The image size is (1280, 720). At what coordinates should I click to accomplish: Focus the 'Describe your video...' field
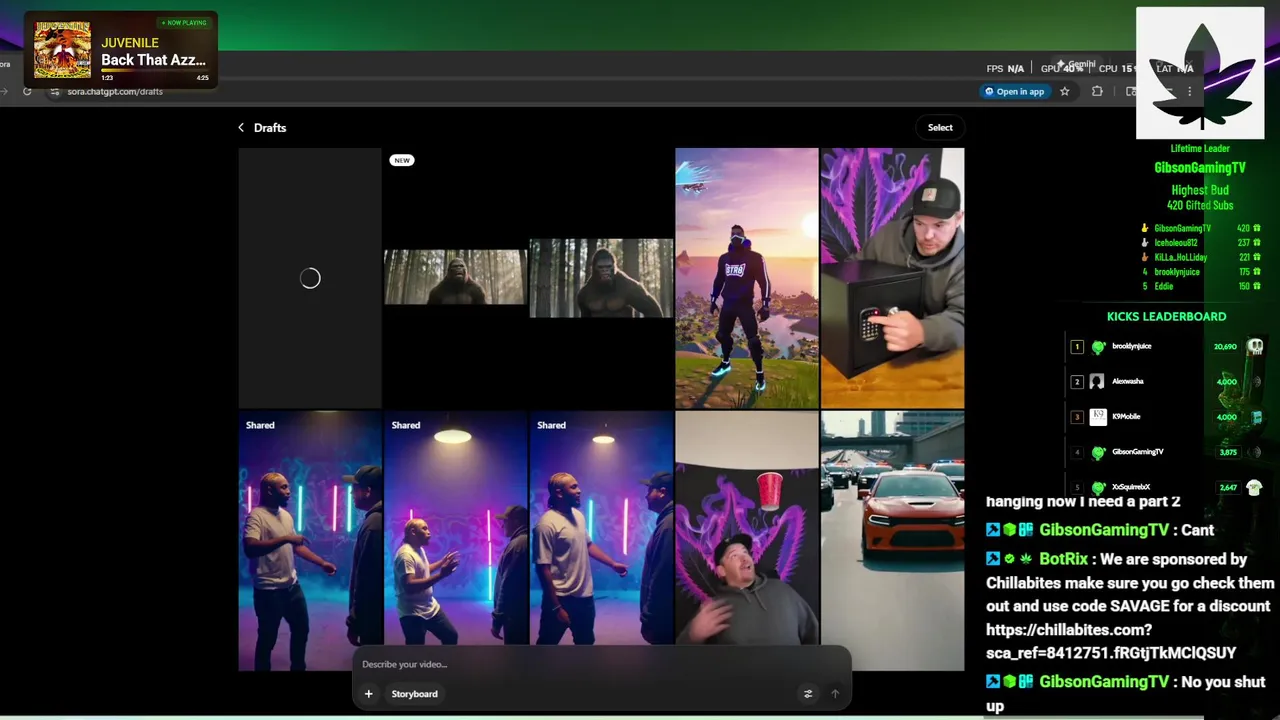click(600, 664)
